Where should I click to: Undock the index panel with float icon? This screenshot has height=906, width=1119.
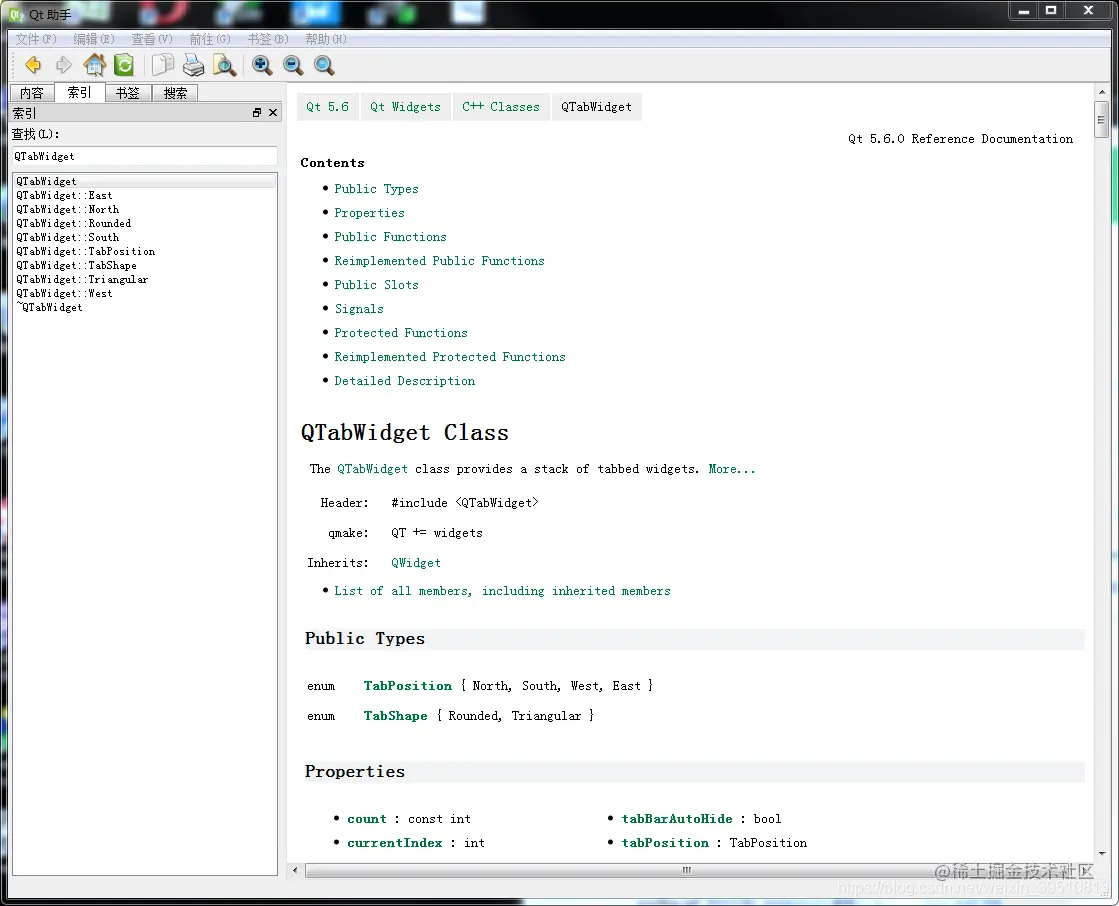coord(257,113)
